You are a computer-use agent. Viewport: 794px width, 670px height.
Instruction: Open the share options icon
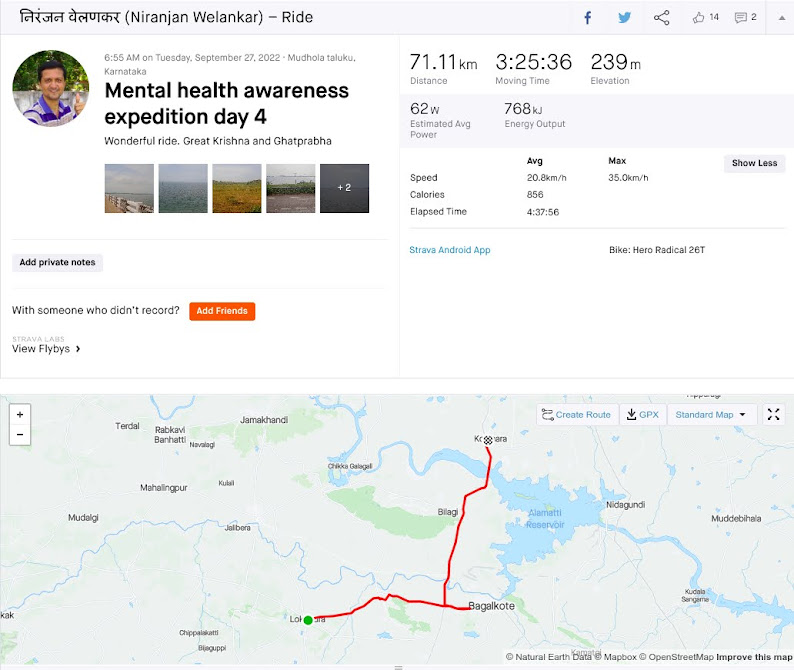point(661,17)
